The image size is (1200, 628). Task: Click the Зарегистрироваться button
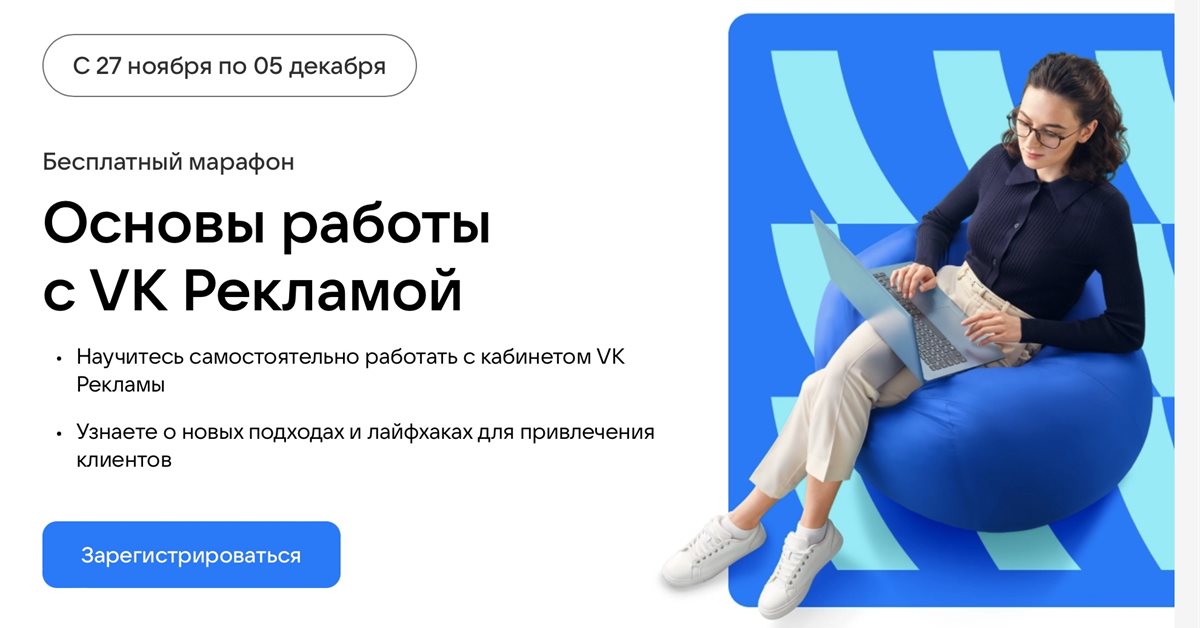coord(191,554)
